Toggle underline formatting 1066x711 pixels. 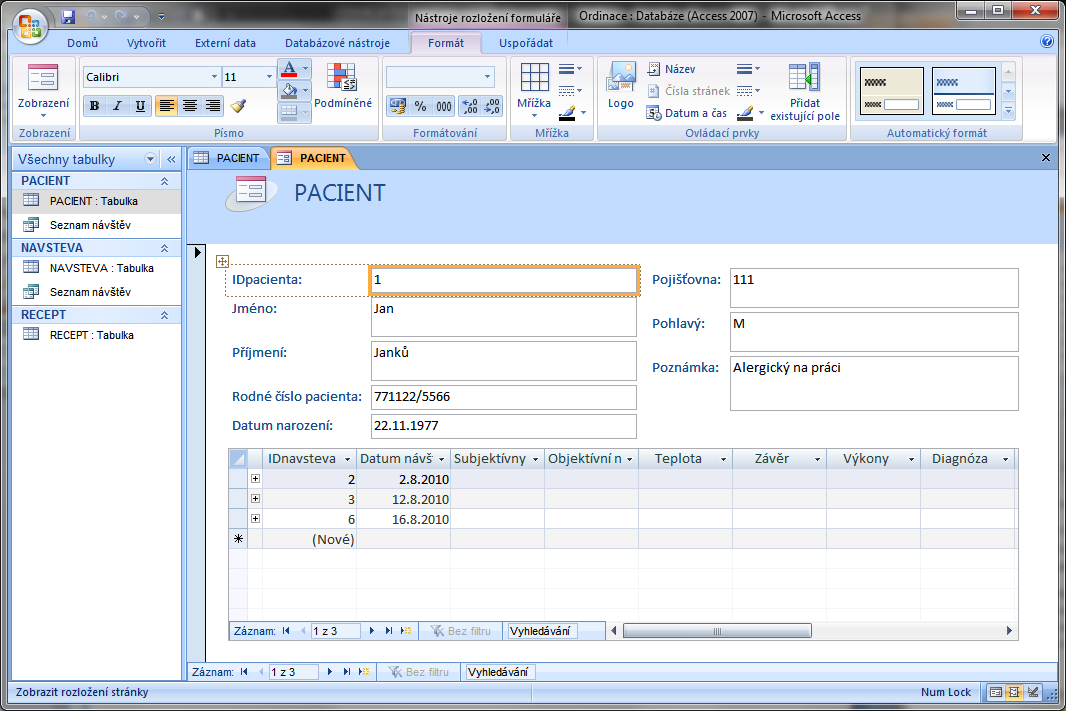[140, 105]
